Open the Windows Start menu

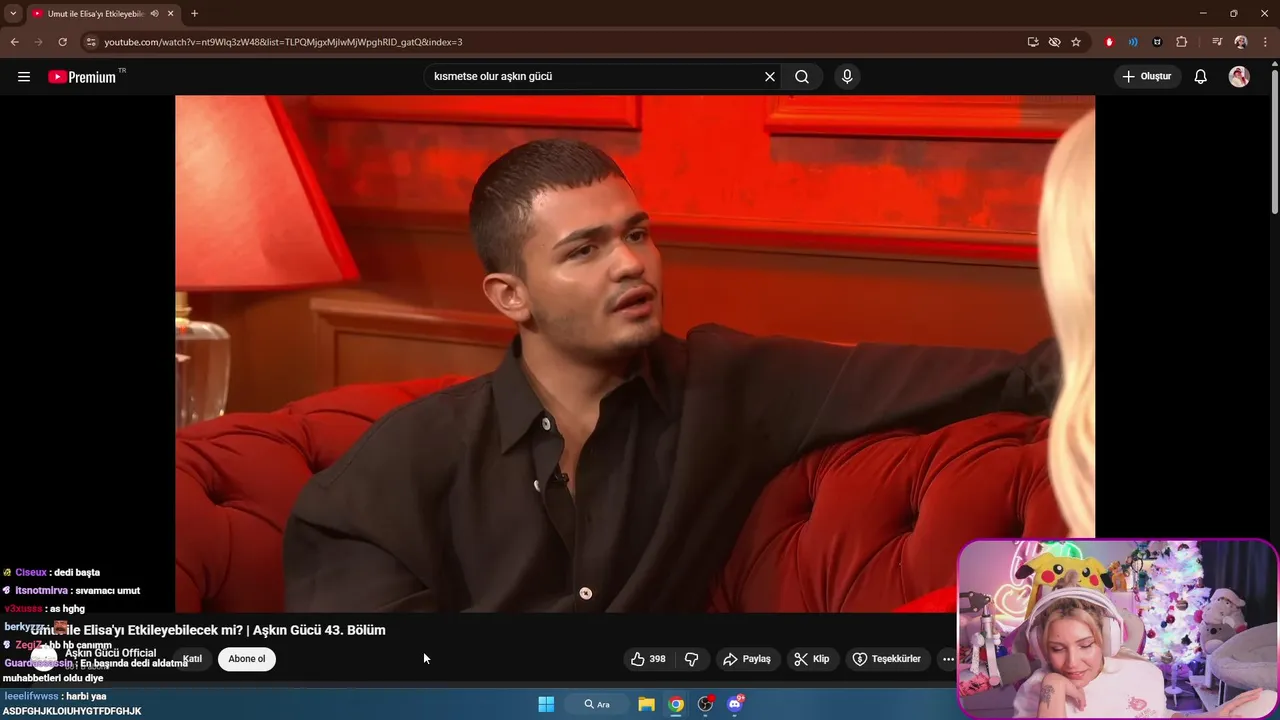coord(546,704)
